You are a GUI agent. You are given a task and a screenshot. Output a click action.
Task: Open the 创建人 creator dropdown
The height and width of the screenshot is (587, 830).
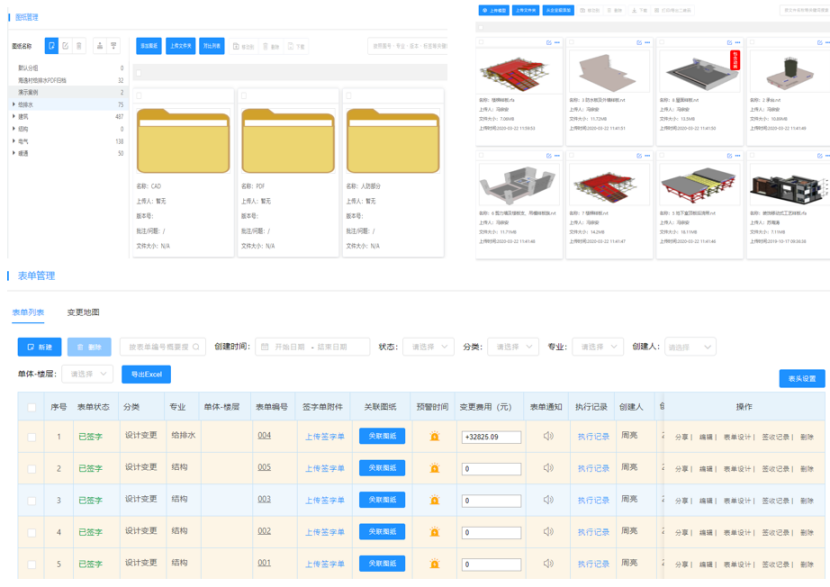(690, 347)
